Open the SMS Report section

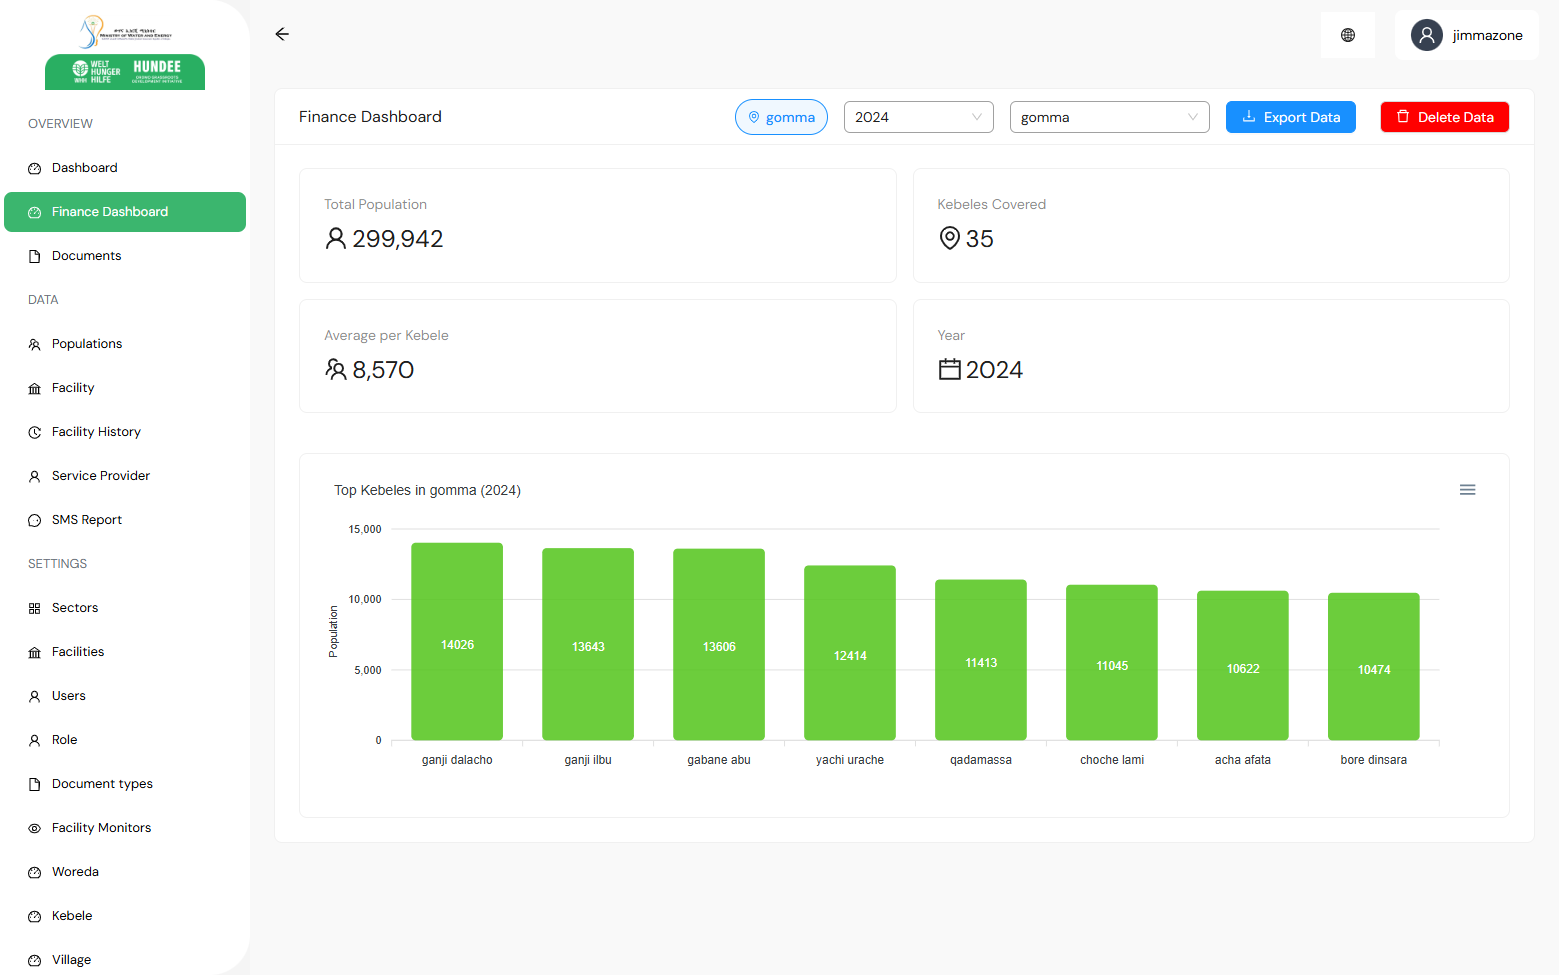pos(87,520)
